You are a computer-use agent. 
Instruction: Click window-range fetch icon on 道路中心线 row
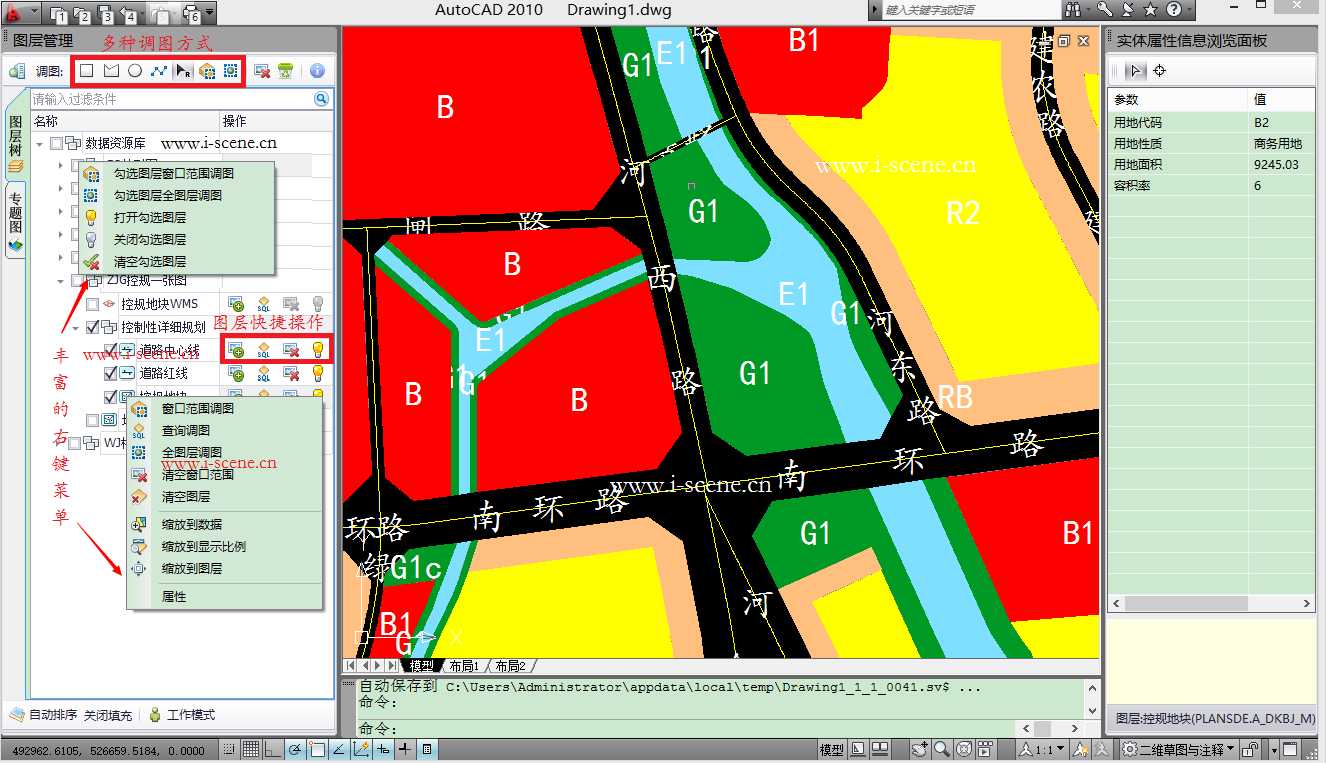(237, 350)
